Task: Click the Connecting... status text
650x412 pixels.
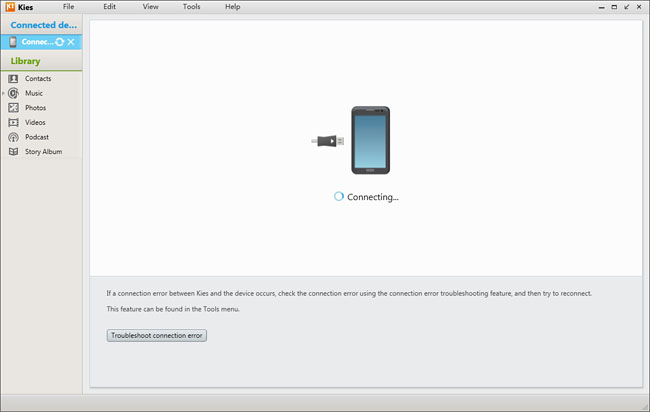Action: click(x=373, y=197)
